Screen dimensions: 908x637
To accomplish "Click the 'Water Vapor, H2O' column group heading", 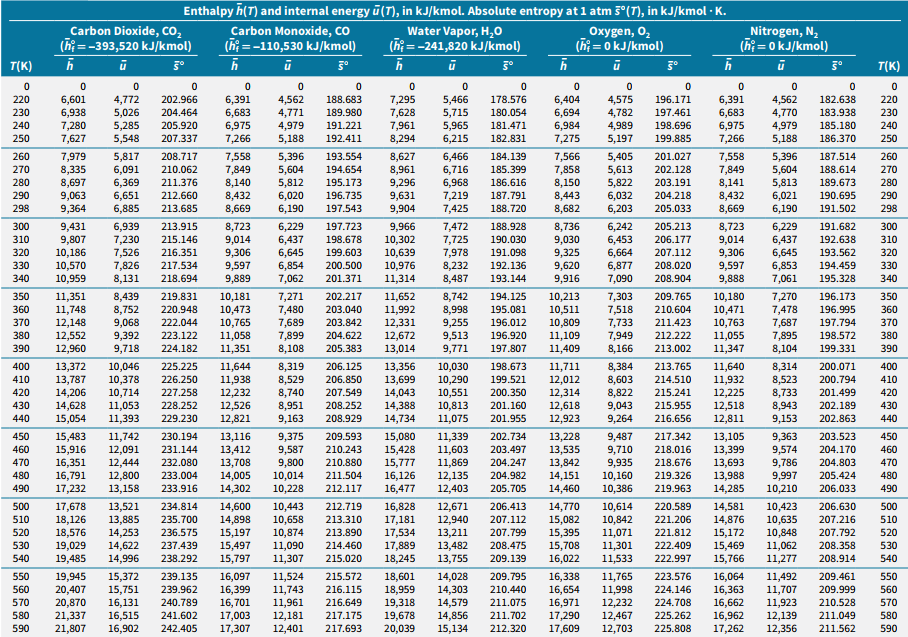I will pyautogui.click(x=455, y=31).
